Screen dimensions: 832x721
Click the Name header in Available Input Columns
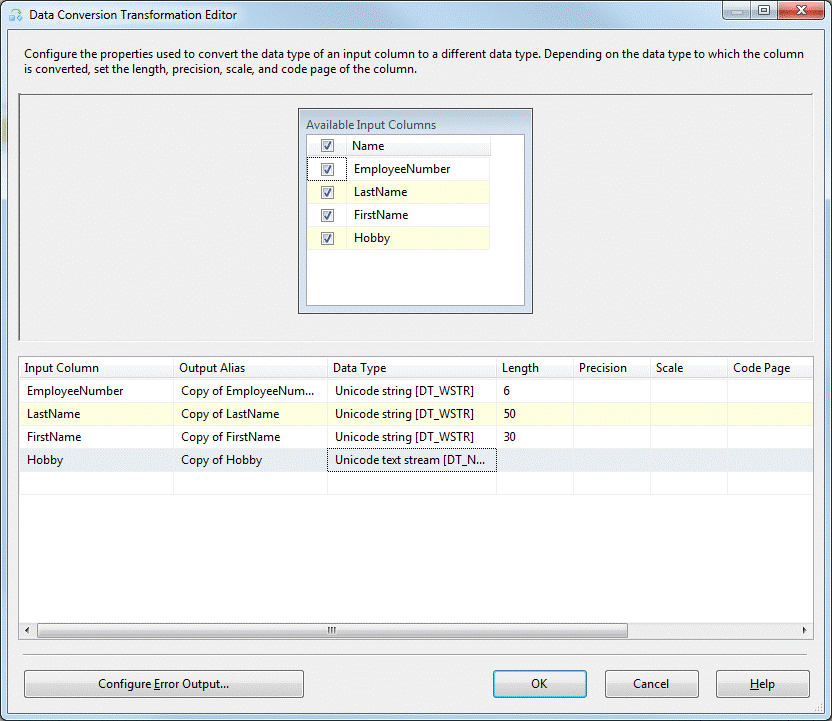(418, 145)
